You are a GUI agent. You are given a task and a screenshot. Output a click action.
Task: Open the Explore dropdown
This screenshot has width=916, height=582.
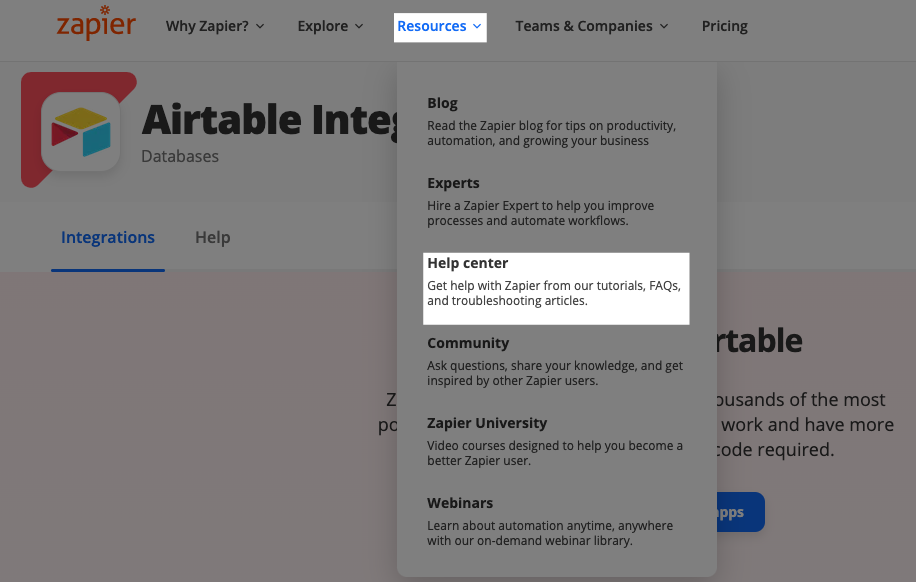pos(330,26)
